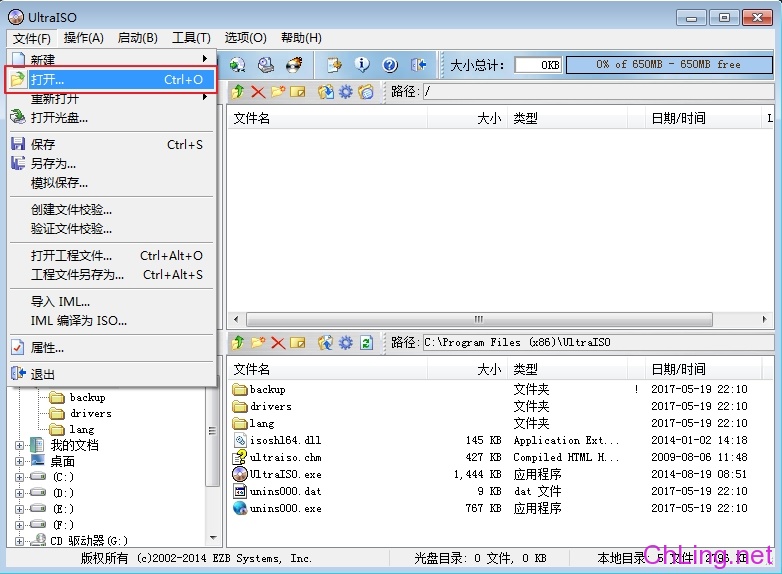Go up one folder in the local pane toolbar
The height and width of the screenshot is (574, 782).
coord(238,343)
